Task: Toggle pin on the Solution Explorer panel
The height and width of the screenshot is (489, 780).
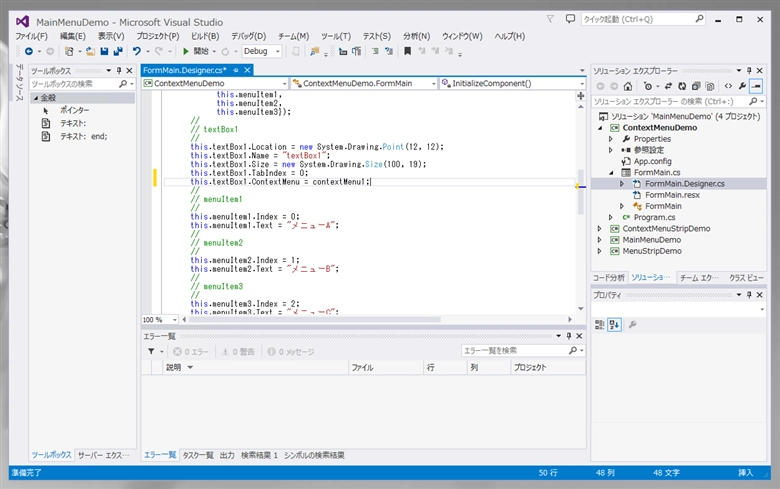Action: point(749,71)
